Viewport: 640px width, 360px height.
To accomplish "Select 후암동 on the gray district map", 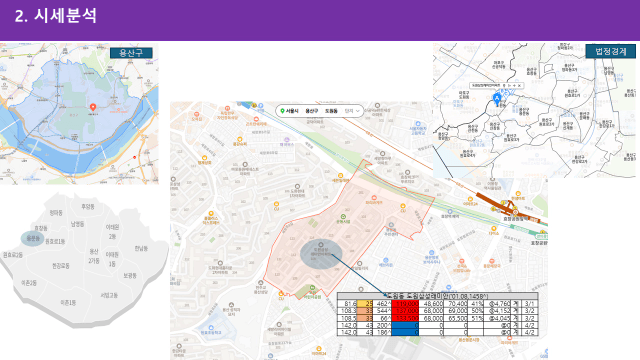I will [88, 207].
